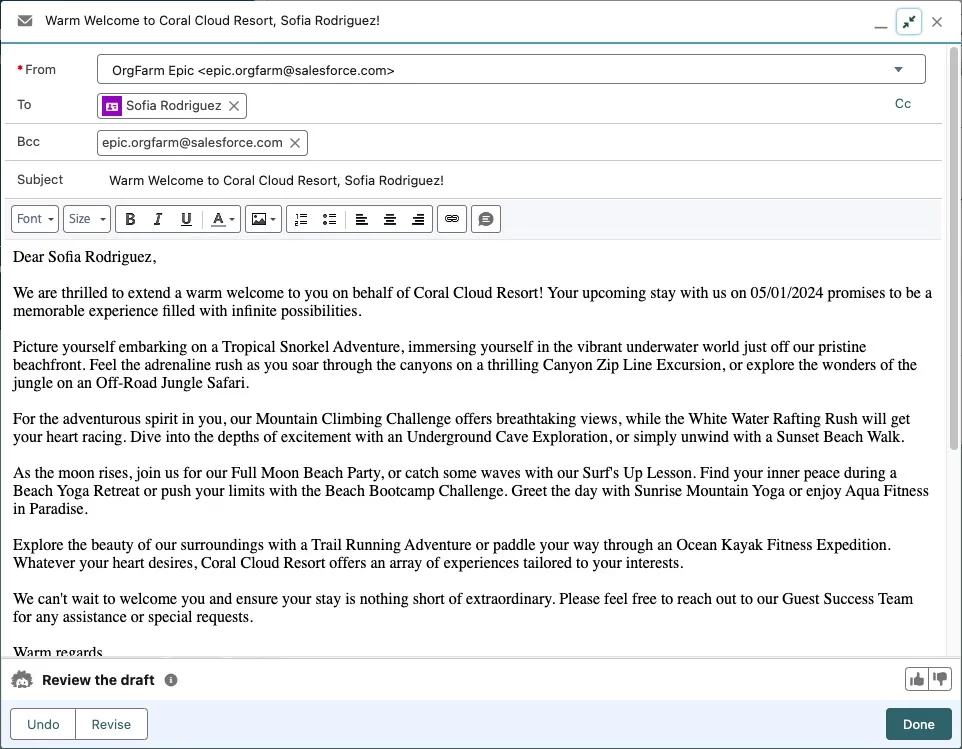Click the quick text speech bubble icon

click(x=486, y=219)
